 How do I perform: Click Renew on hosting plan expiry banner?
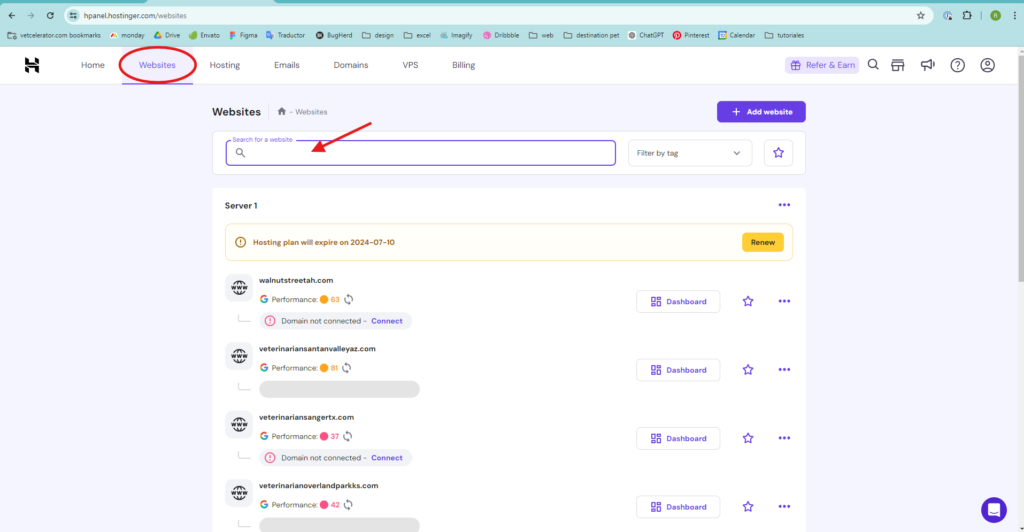pyautogui.click(x=762, y=242)
